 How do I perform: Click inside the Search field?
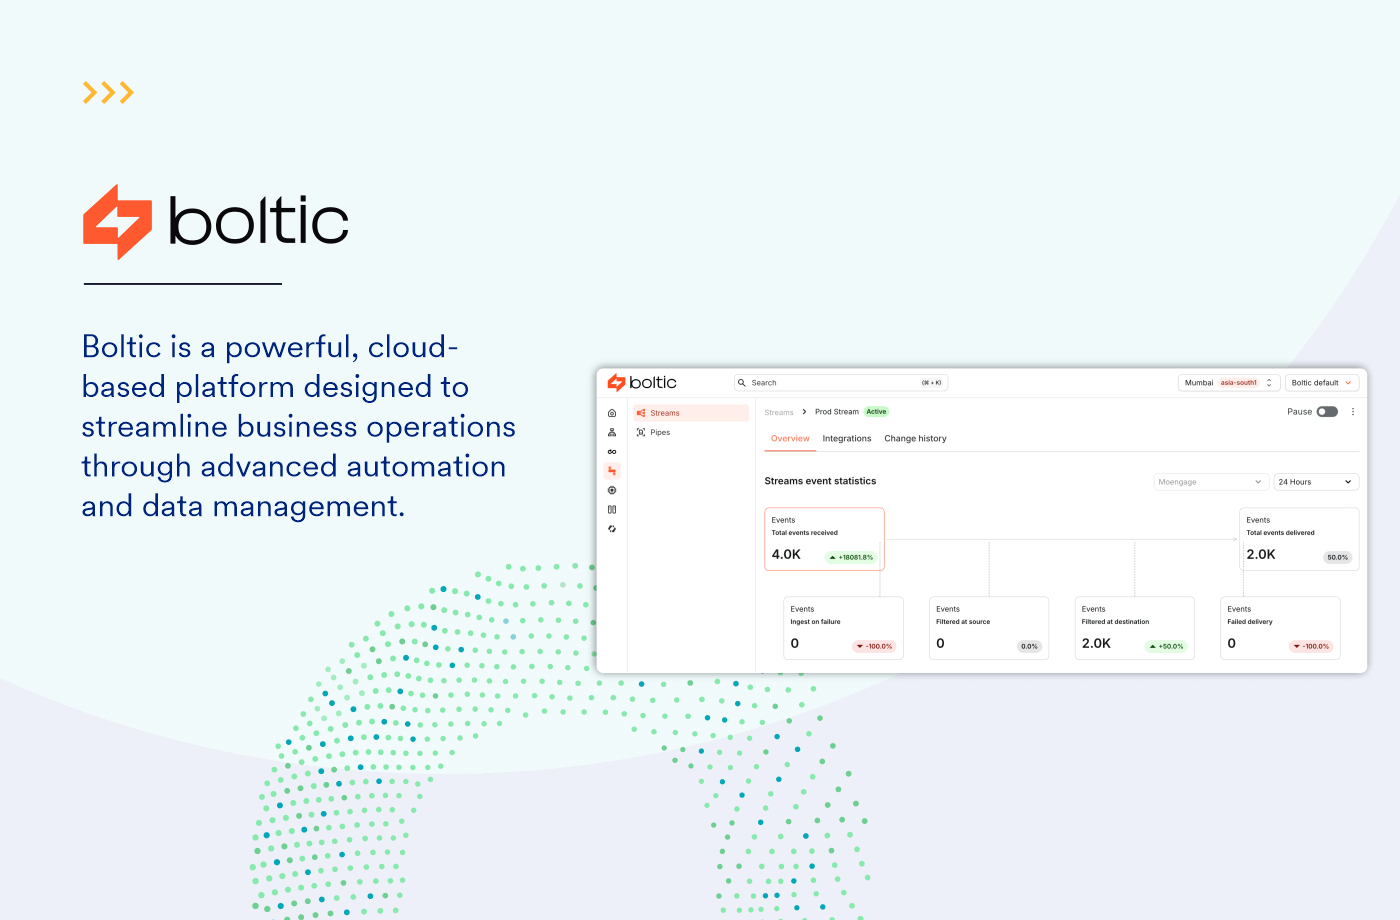840,383
